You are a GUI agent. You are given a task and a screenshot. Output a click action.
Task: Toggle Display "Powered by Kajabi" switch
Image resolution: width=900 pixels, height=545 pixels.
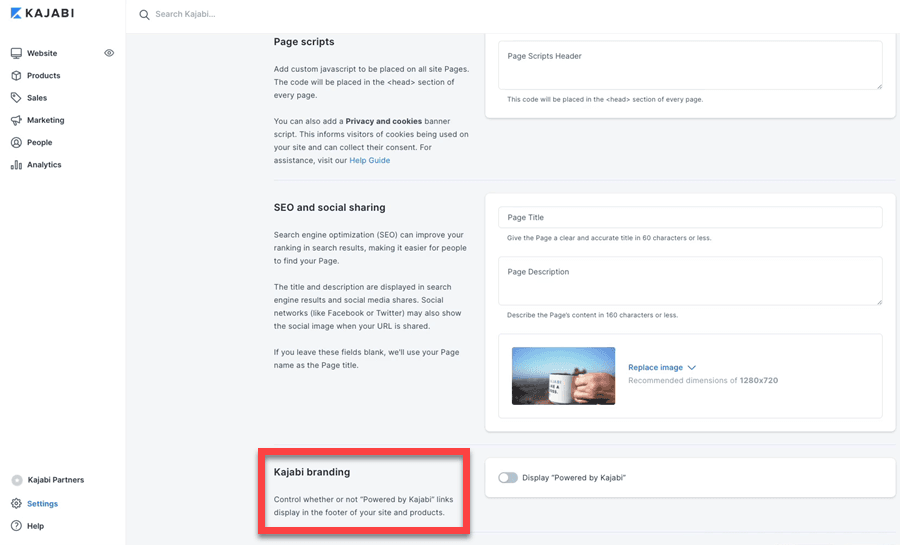coord(508,478)
